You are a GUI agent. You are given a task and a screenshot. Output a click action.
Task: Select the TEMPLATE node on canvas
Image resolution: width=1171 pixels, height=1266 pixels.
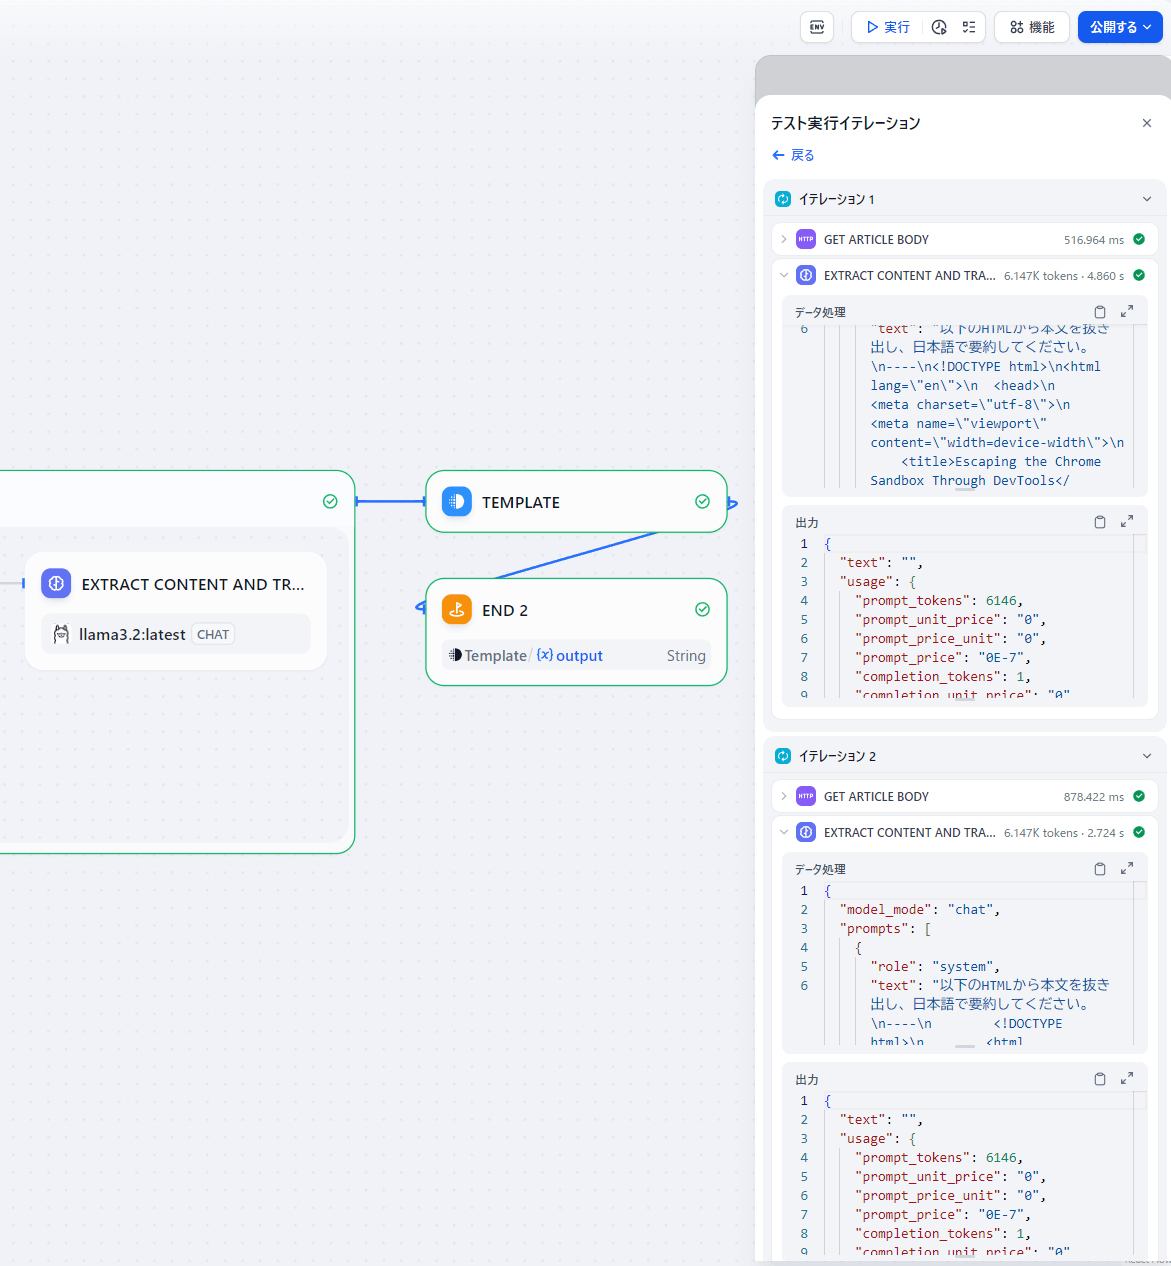(576, 502)
